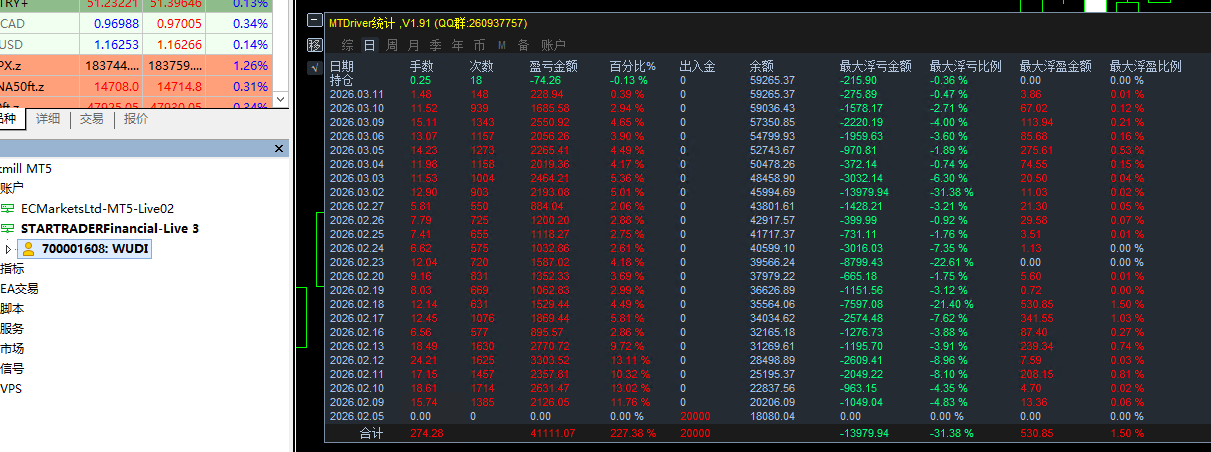Switch to the 年 yearly tab
1211x452 pixels.
click(458, 45)
